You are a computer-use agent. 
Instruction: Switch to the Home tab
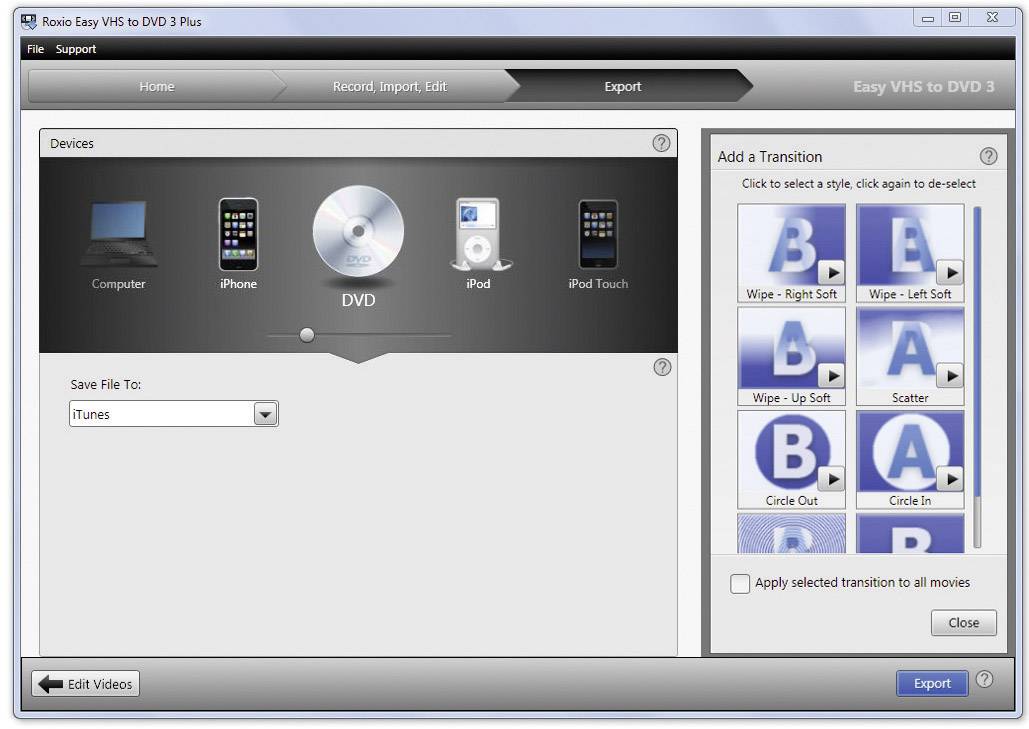click(156, 87)
